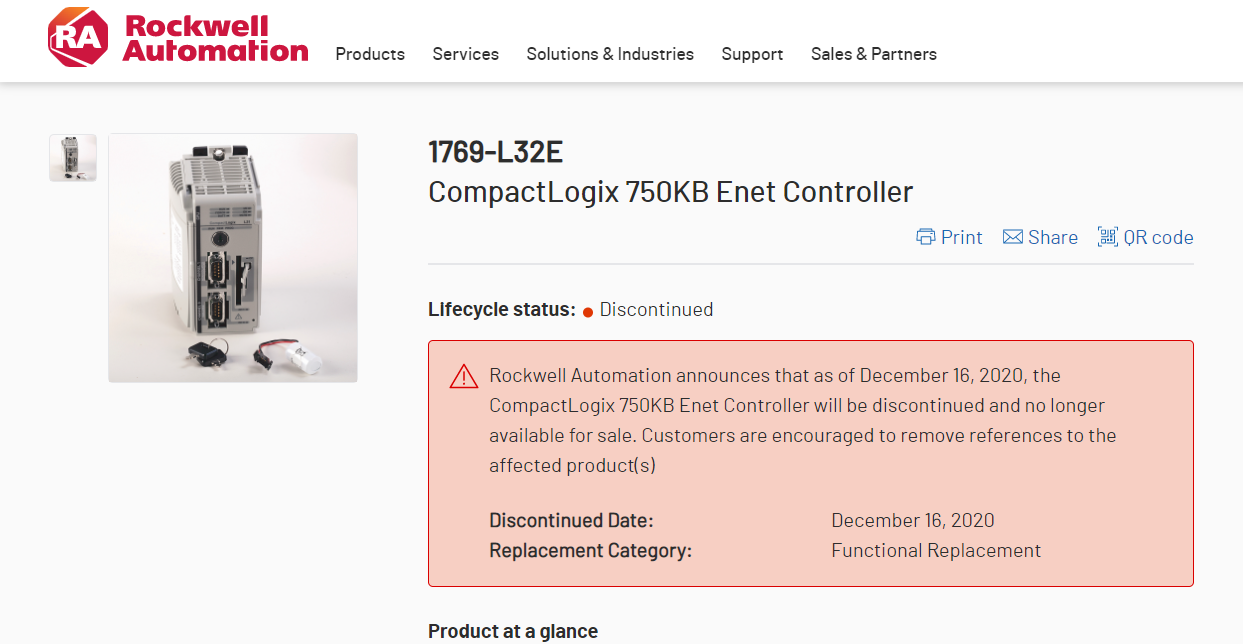Click the 1769-L32E product number heading
The image size is (1243, 644).
(495, 152)
